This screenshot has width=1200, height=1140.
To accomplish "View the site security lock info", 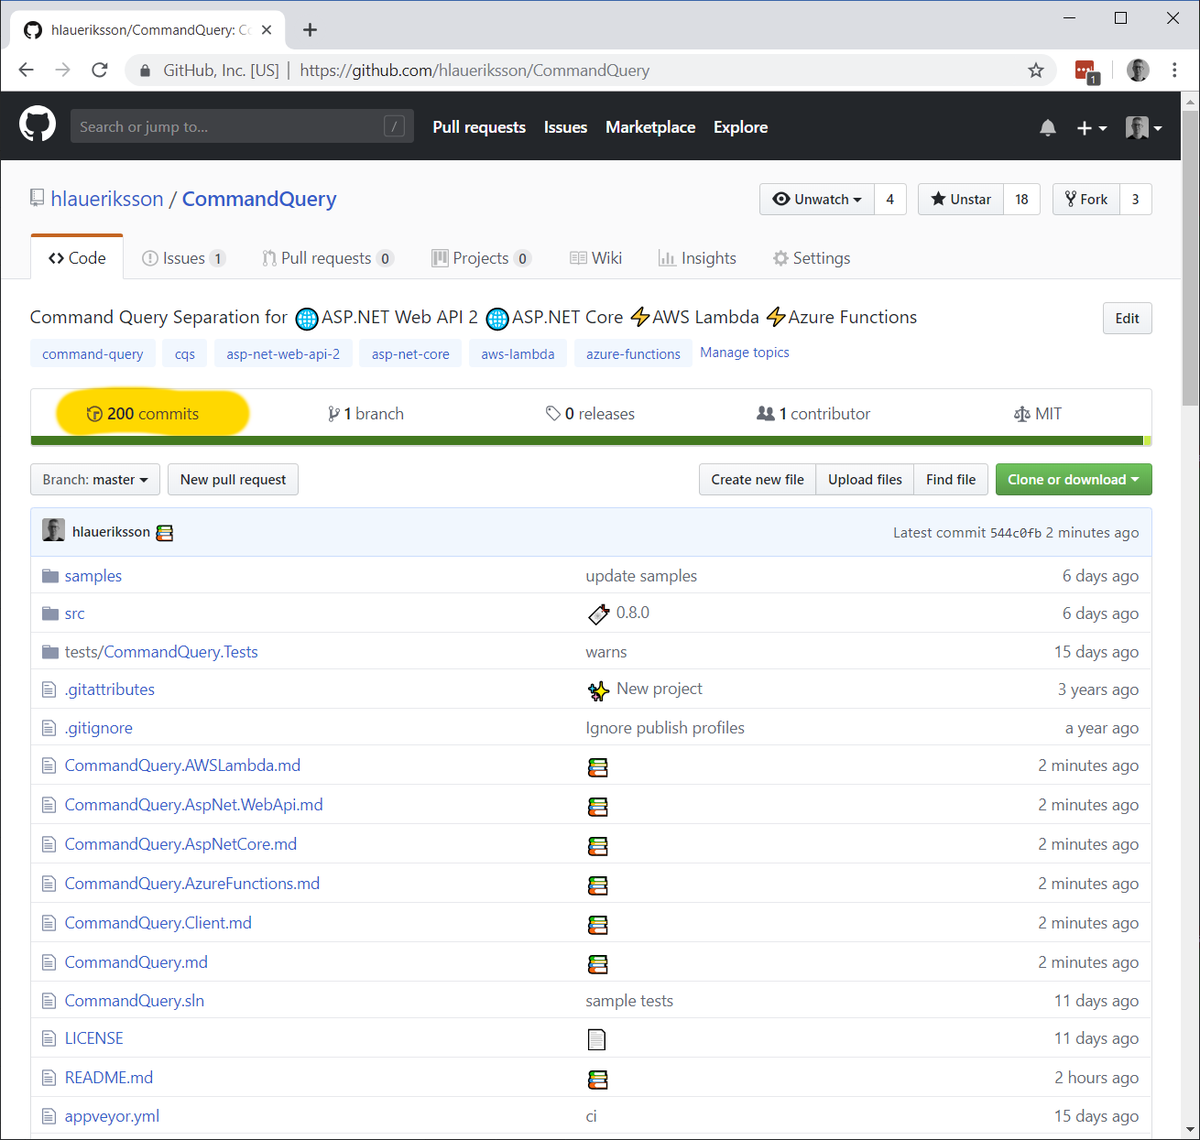I will click(146, 70).
